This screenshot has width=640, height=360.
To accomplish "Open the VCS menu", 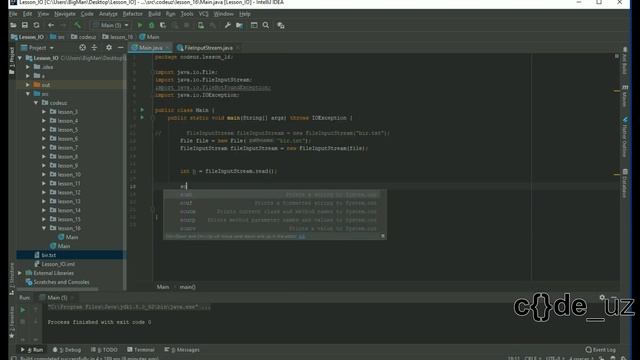I will (x=203, y=14).
